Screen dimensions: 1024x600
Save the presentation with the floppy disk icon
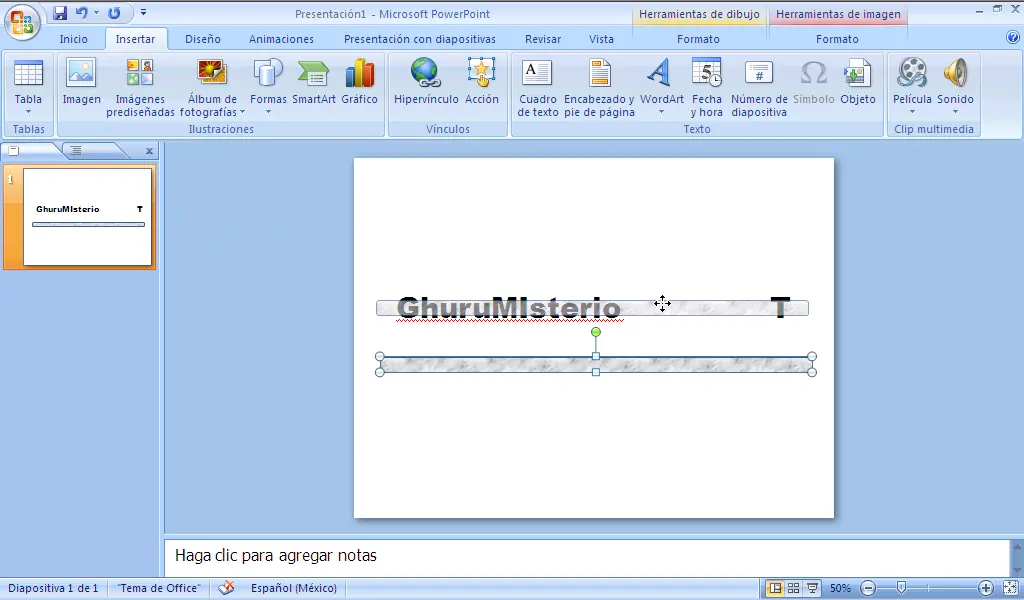point(60,12)
